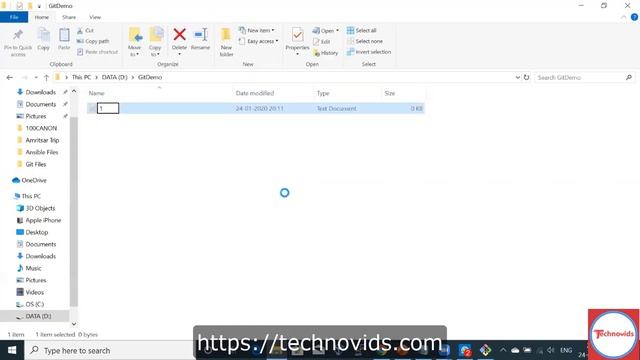The image size is (640, 360).
Task: Open the Windows Start menu
Action: click(12, 350)
